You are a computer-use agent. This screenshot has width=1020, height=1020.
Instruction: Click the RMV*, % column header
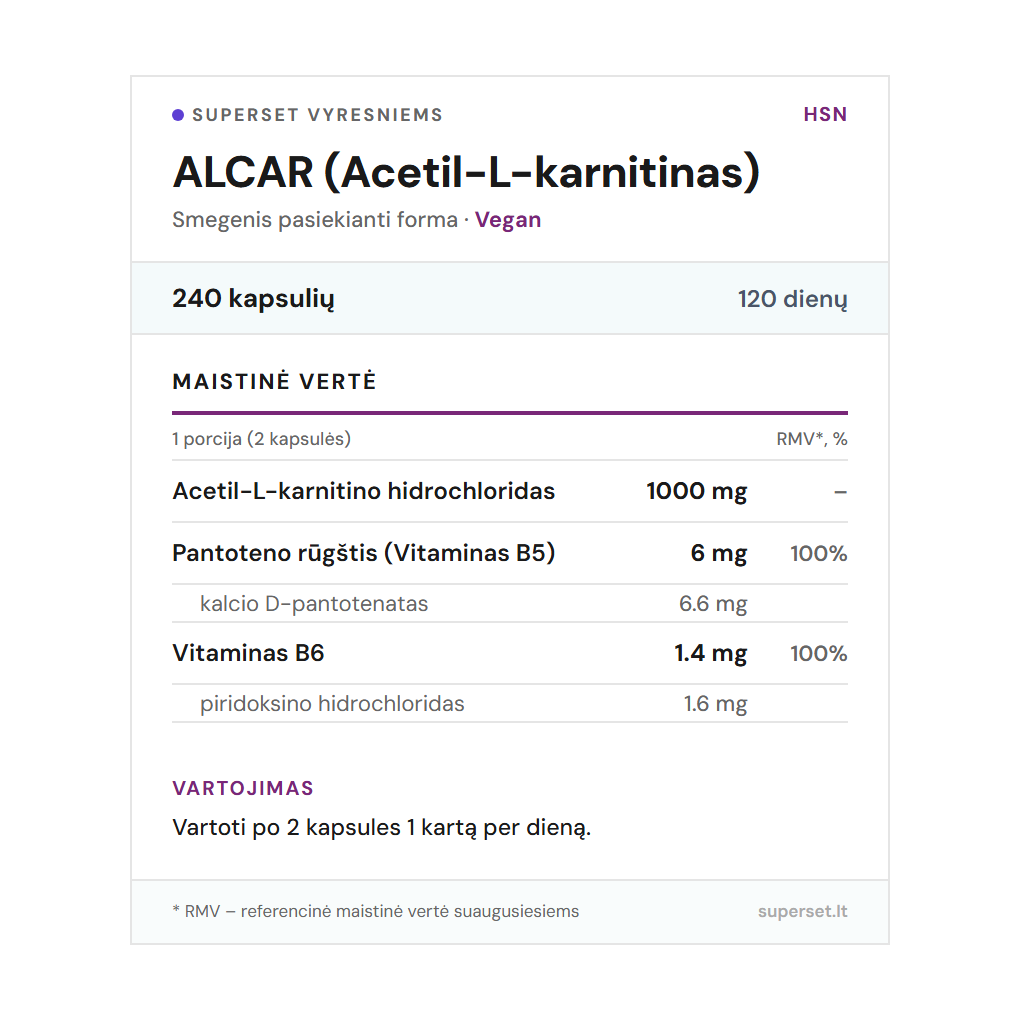click(x=811, y=439)
